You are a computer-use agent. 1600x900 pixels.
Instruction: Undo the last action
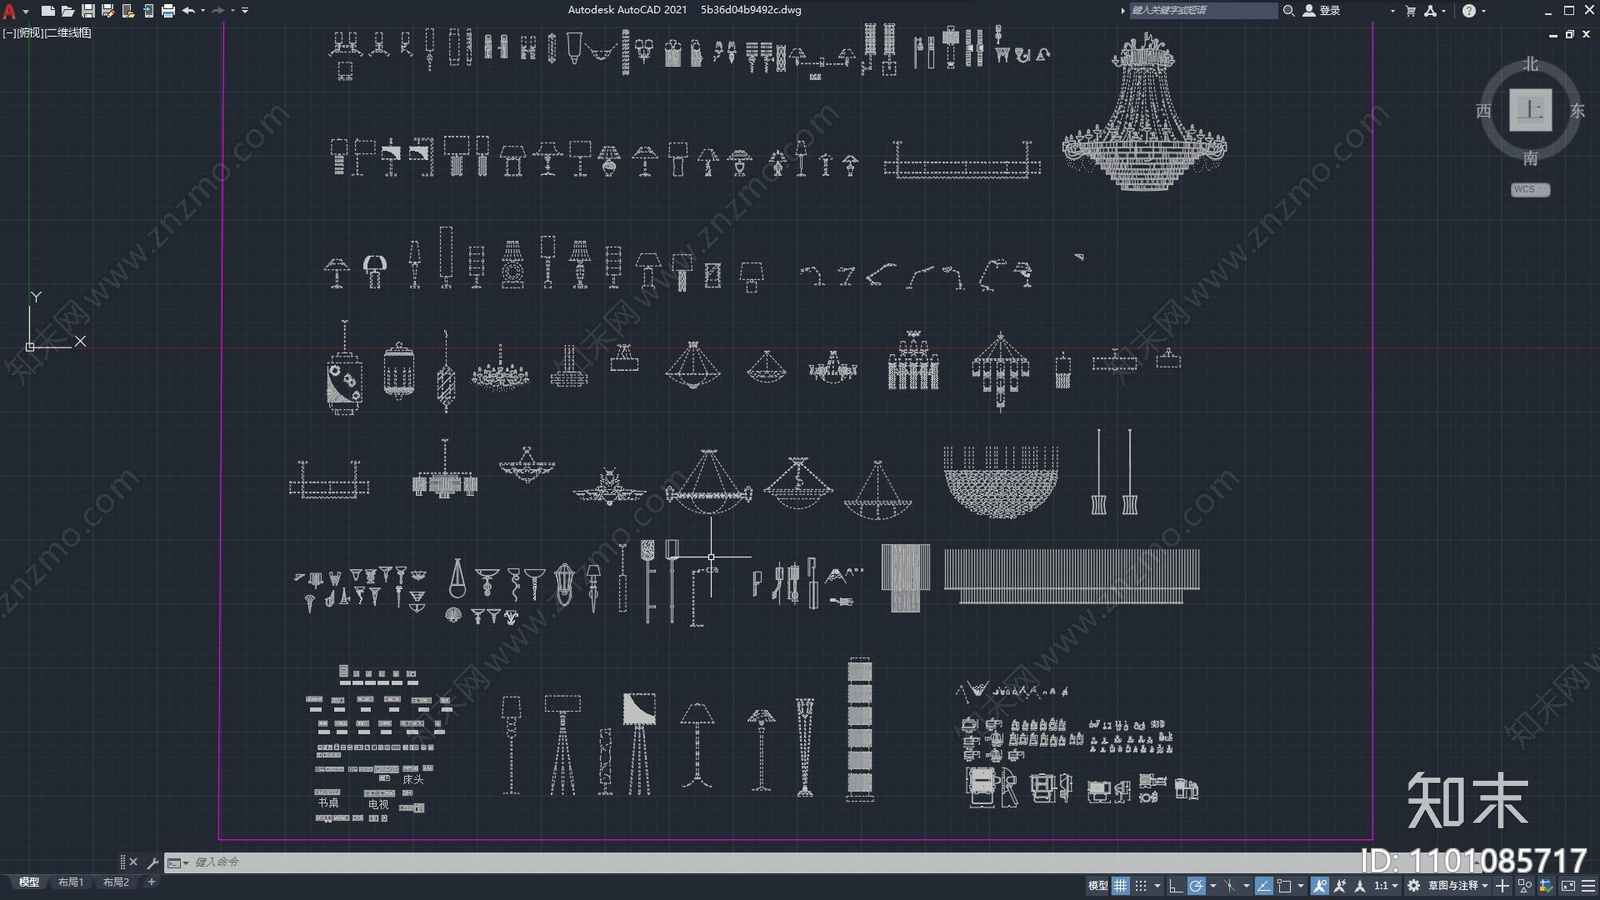coord(188,11)
